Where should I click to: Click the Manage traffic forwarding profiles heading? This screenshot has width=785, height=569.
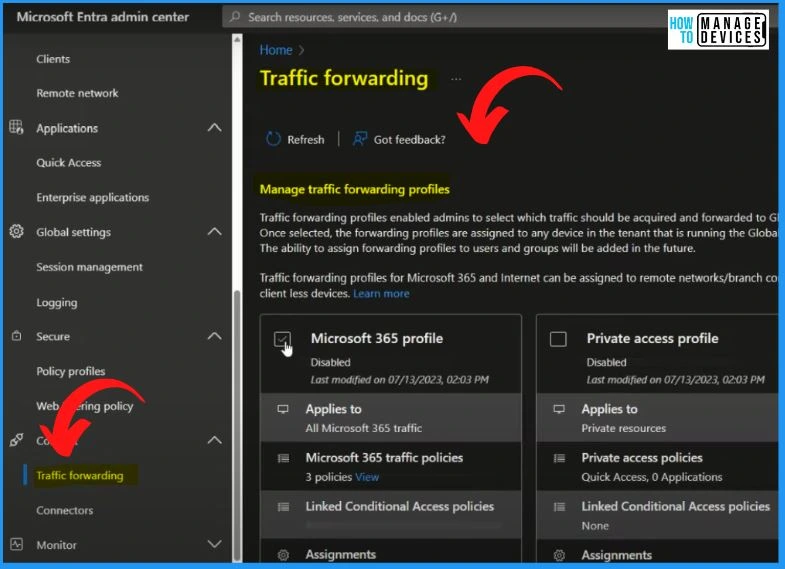click(354, 189)
